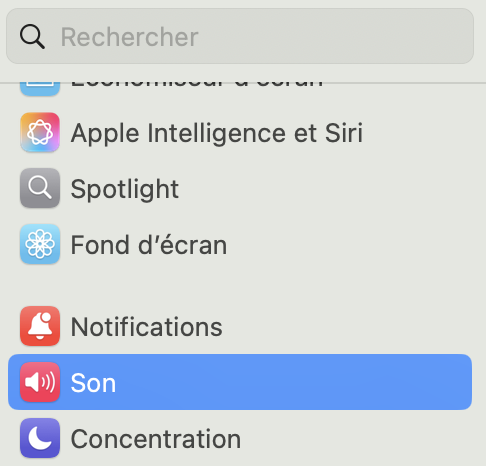Click blank space right of Notifications label

[347, 326]
